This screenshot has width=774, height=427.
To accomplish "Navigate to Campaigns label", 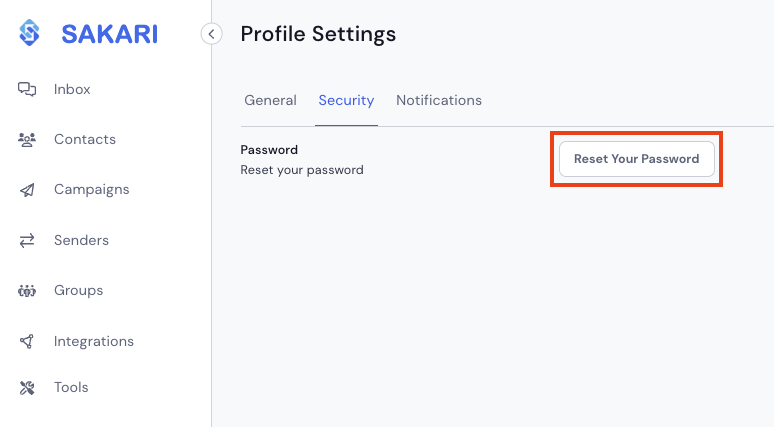I will 92,190.
